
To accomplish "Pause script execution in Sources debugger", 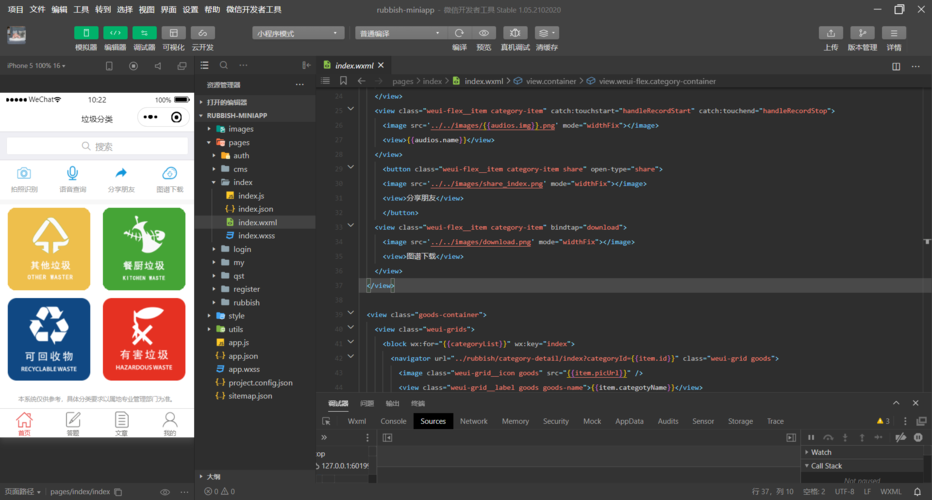I will point(812,437).
